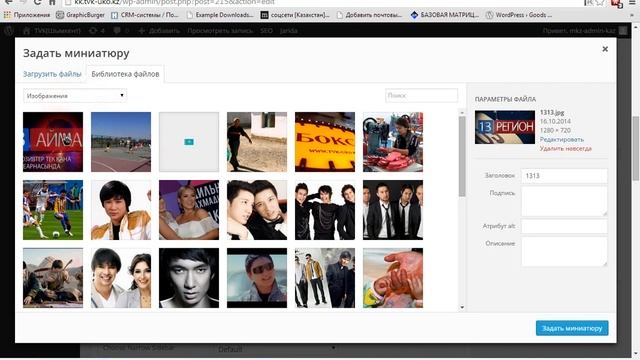
Task: Open the соцсети [Казахстан] bookmark
Action: tap(295, 15)
